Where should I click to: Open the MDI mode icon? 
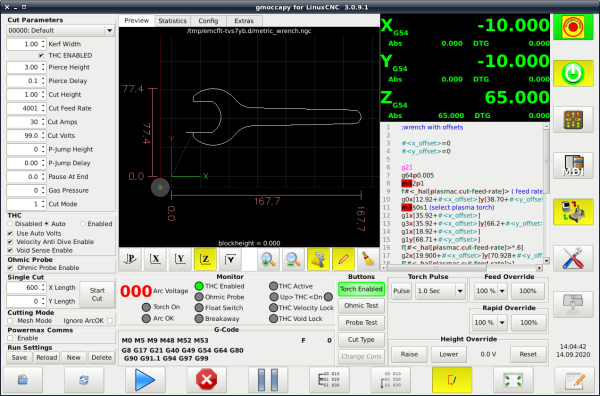(573, 165)
